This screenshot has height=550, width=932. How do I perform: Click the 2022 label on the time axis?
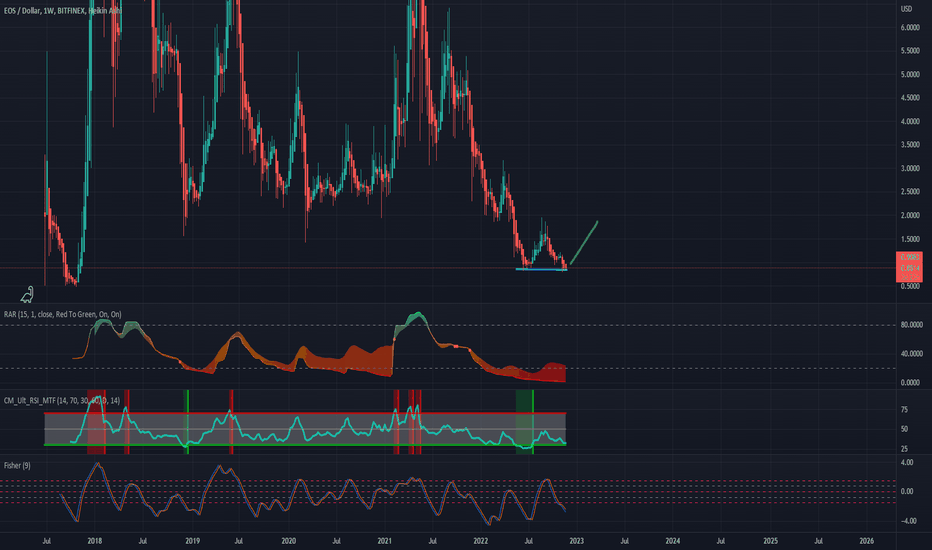click(480, 541)
